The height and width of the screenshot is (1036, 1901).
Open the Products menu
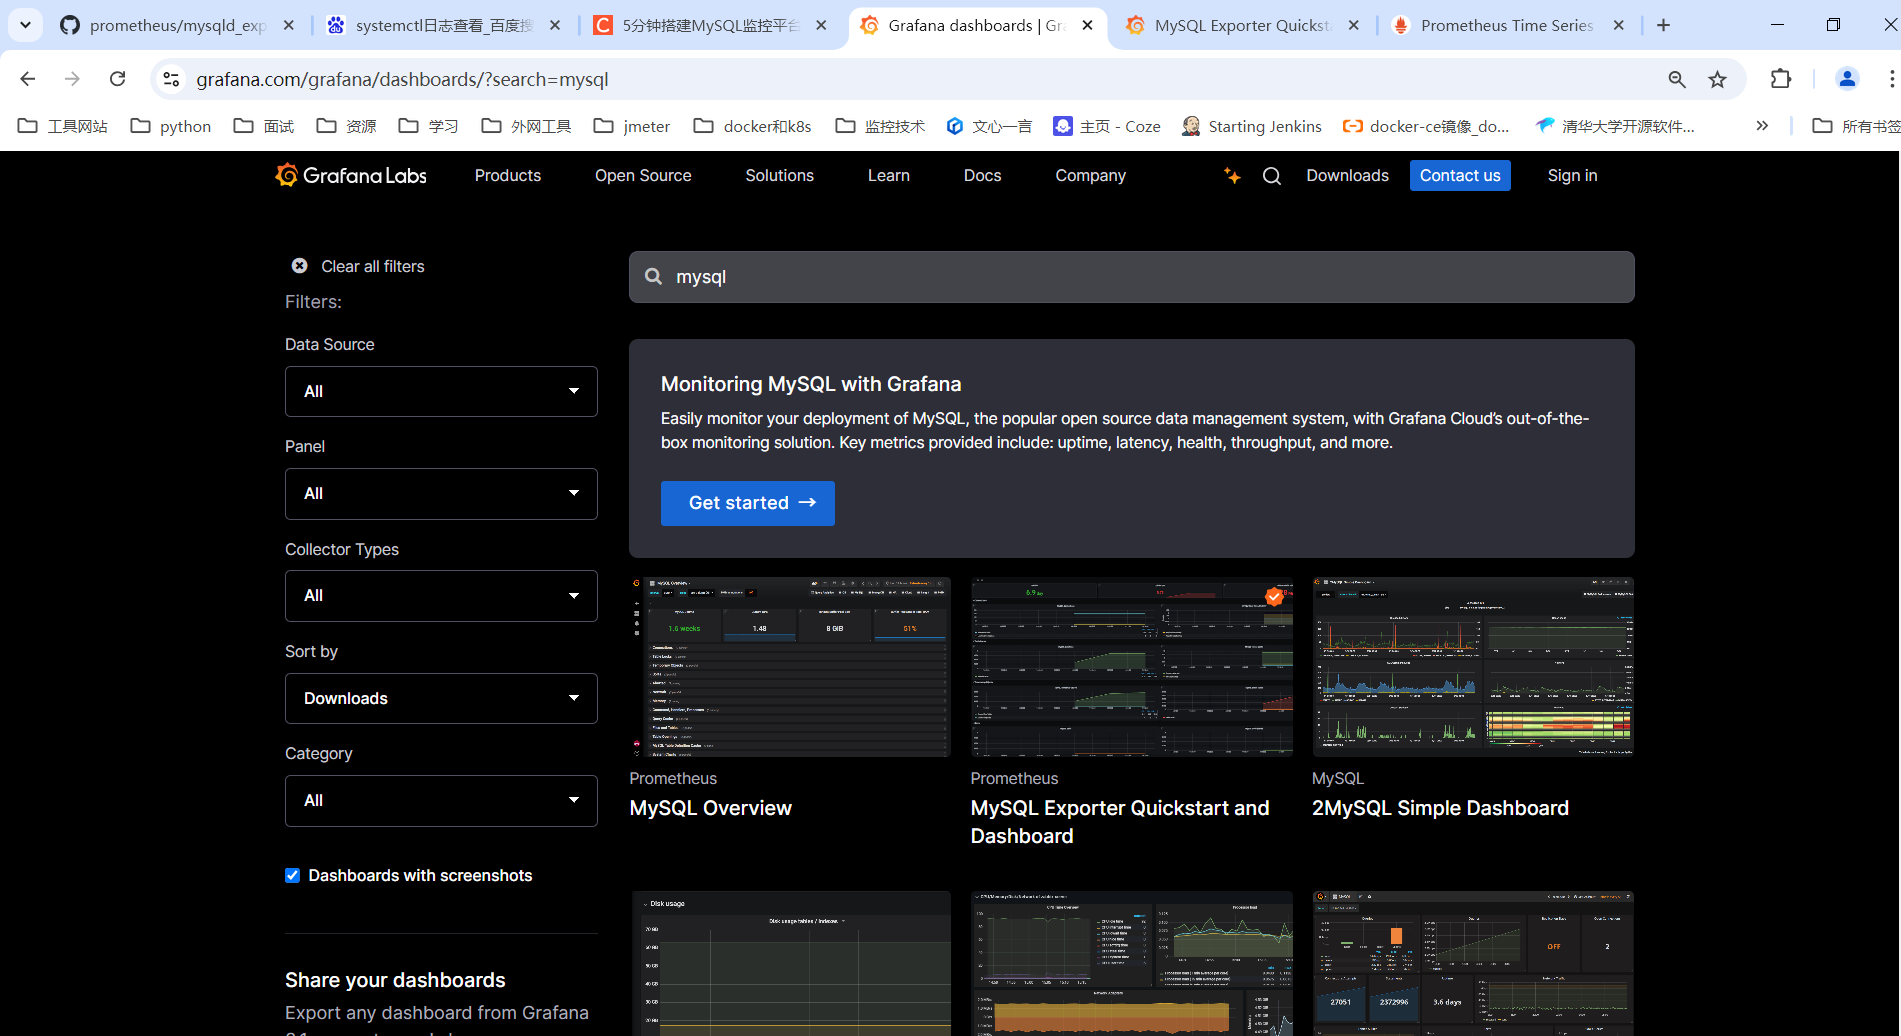point(508,176)
